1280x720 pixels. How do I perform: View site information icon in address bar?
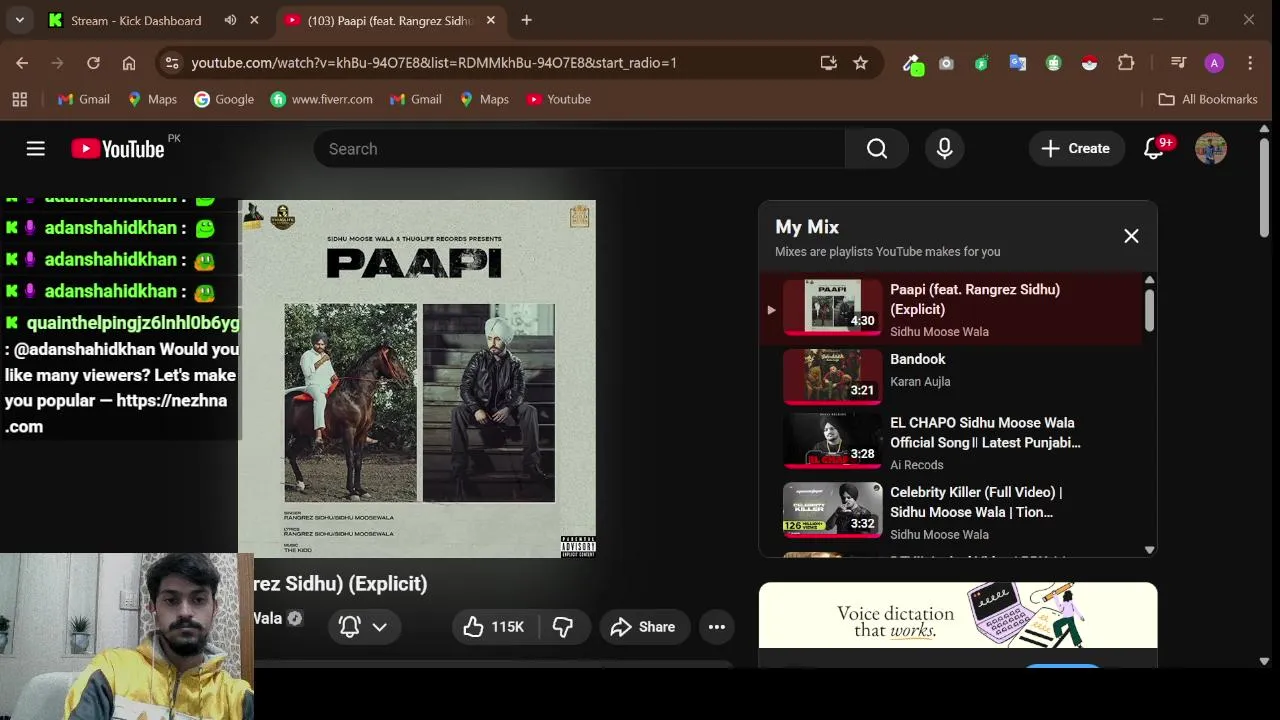click(x=172, y=63)
